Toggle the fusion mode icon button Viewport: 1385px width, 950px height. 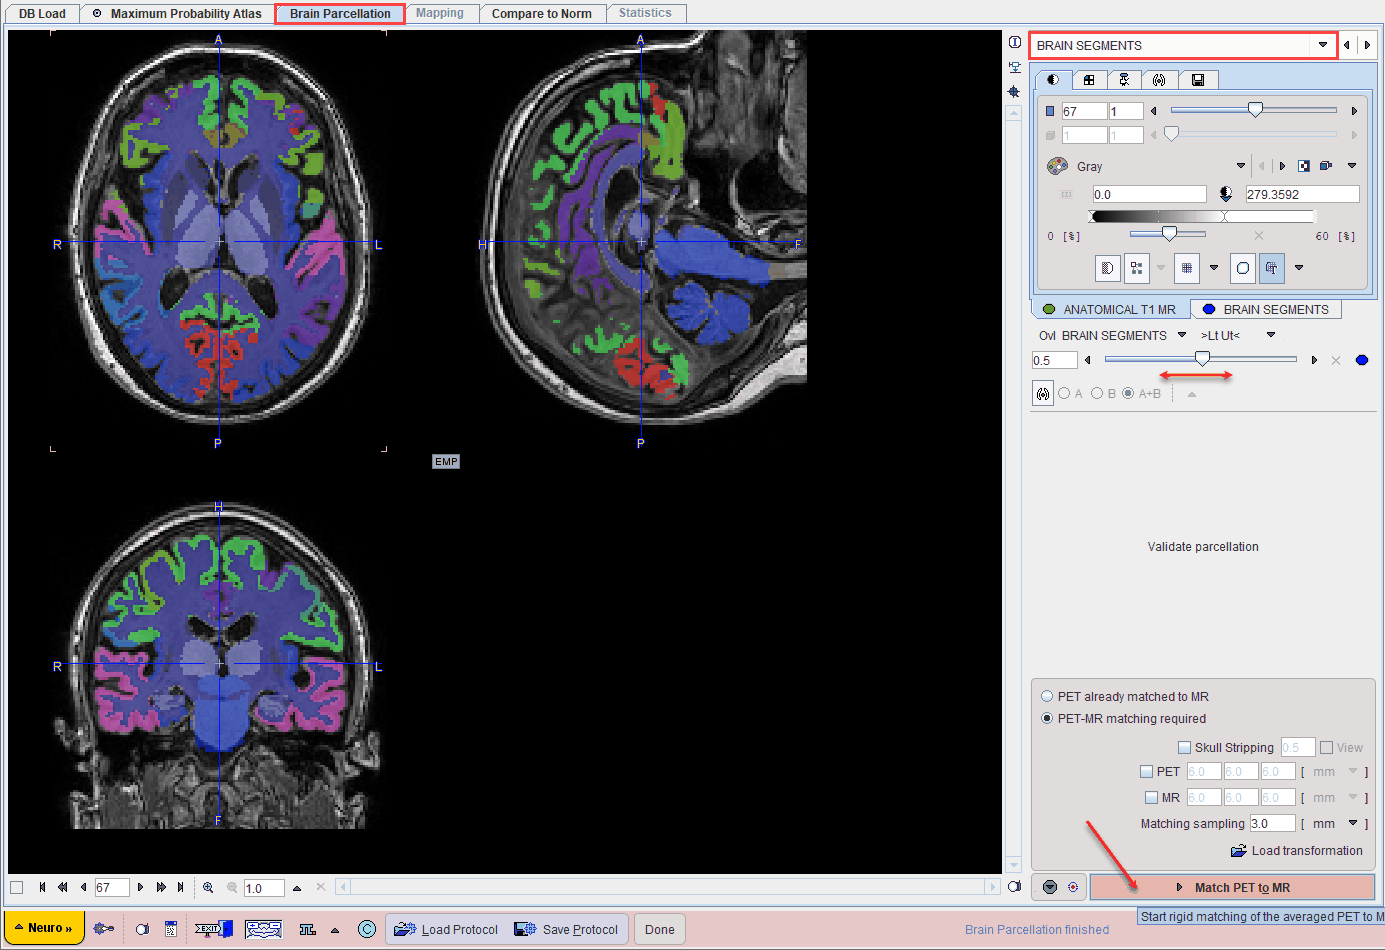[1043, 394]
